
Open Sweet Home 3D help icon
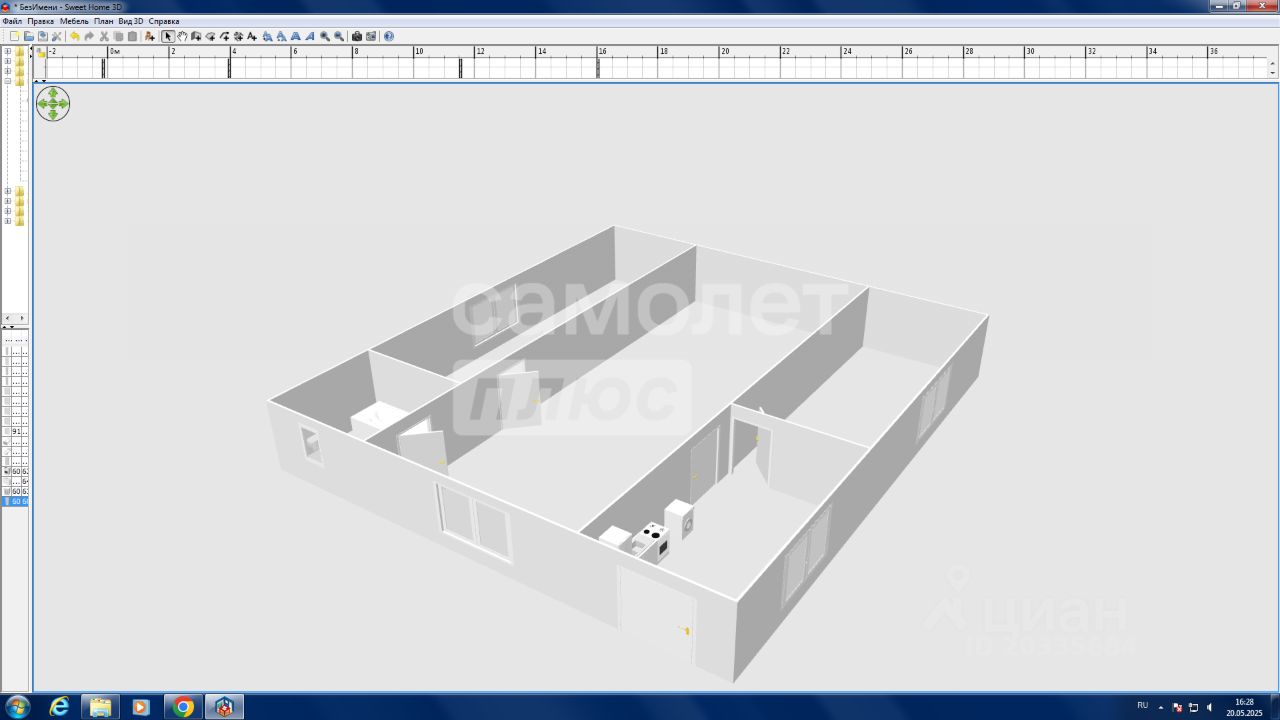coord(388,36)
